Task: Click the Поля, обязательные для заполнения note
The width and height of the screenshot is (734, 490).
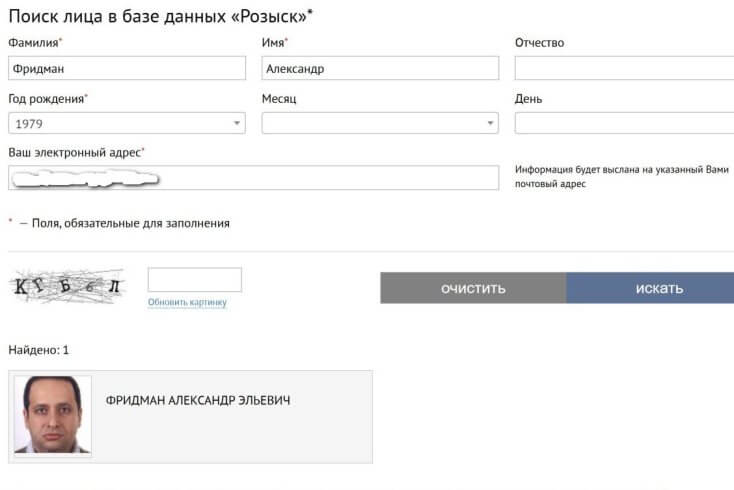Action: coord(131,223)
